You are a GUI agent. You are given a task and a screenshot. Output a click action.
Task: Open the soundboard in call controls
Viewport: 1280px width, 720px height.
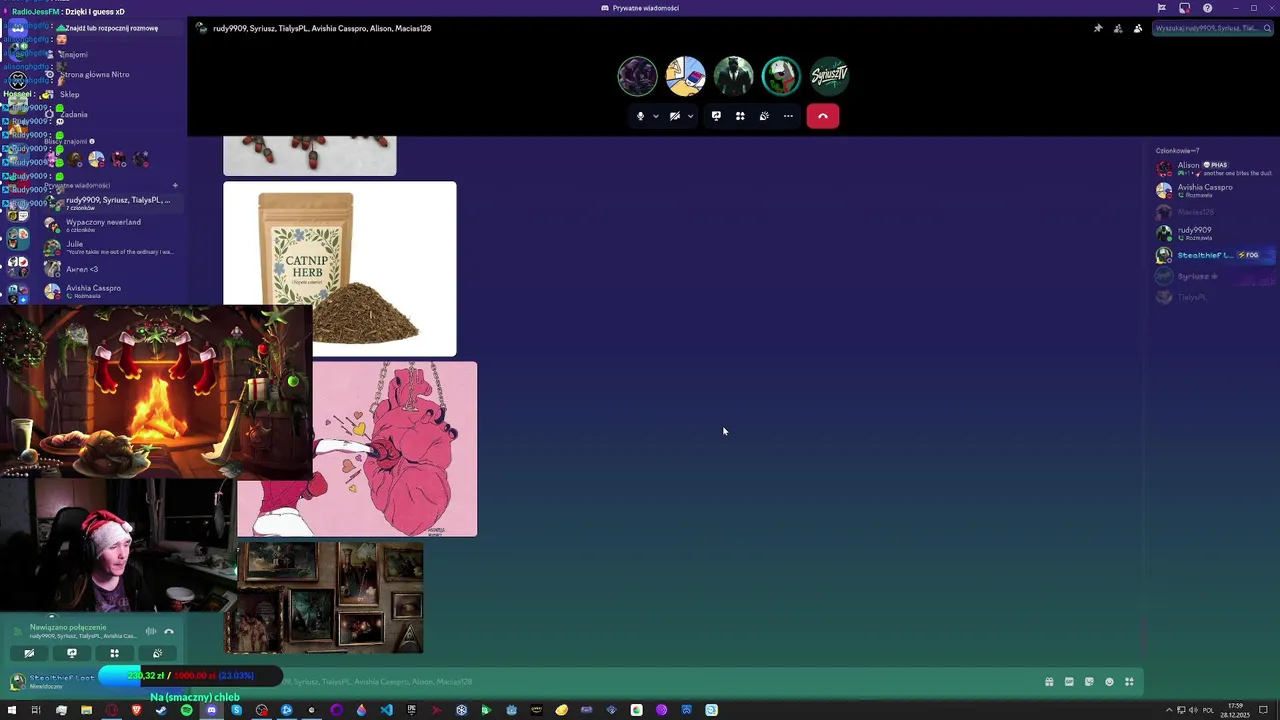pyautogui.click(x=764, y=116)
